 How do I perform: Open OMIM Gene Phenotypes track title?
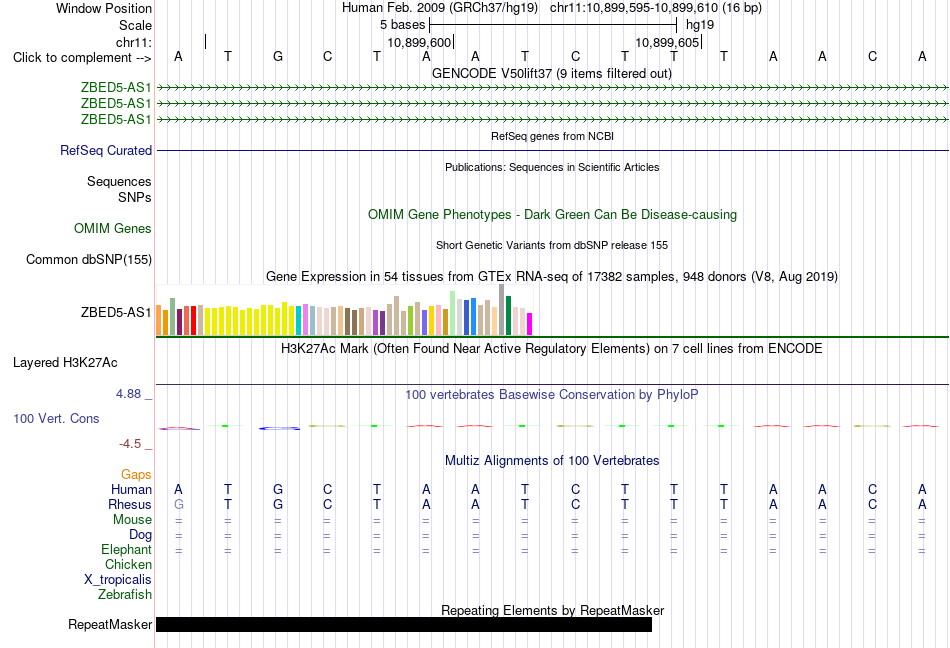click(552, 214)
